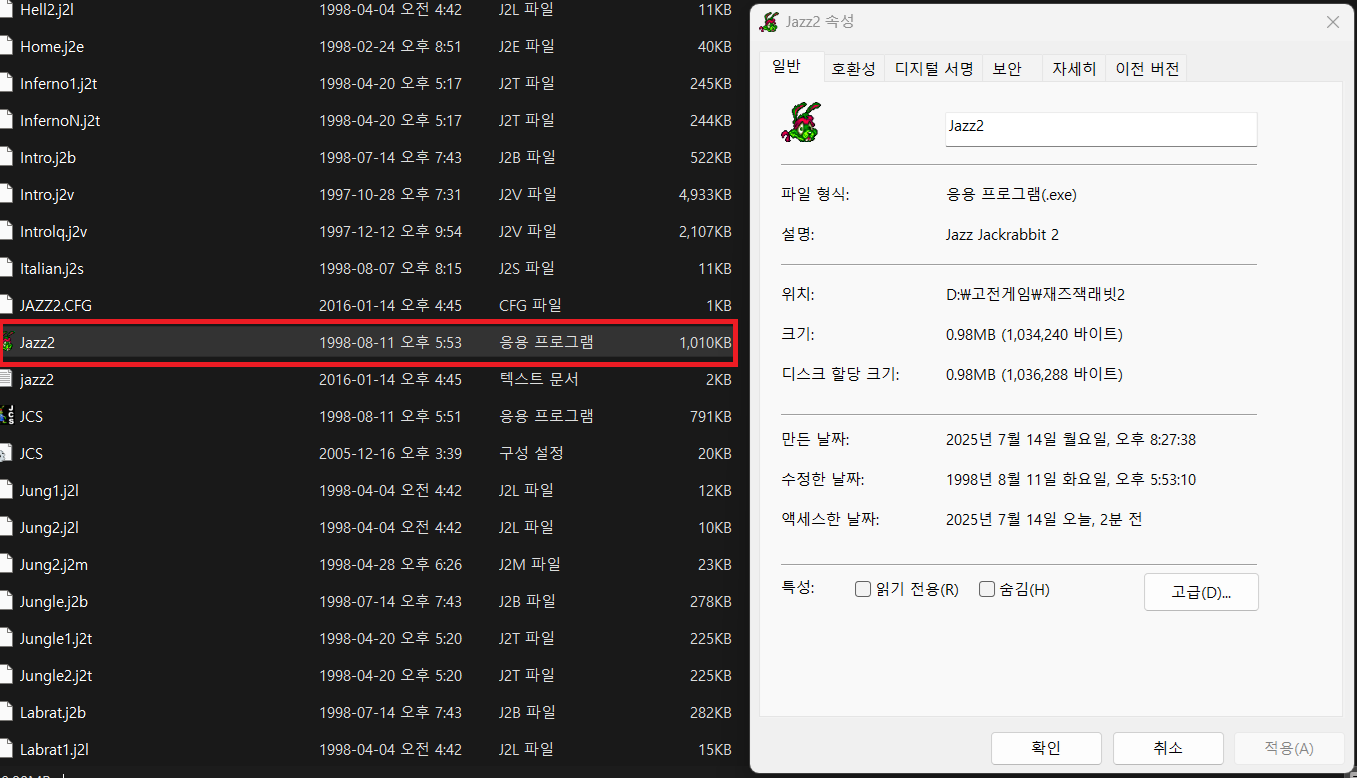Click the 4,933KB size of Intro.j2v

point(704,194)
